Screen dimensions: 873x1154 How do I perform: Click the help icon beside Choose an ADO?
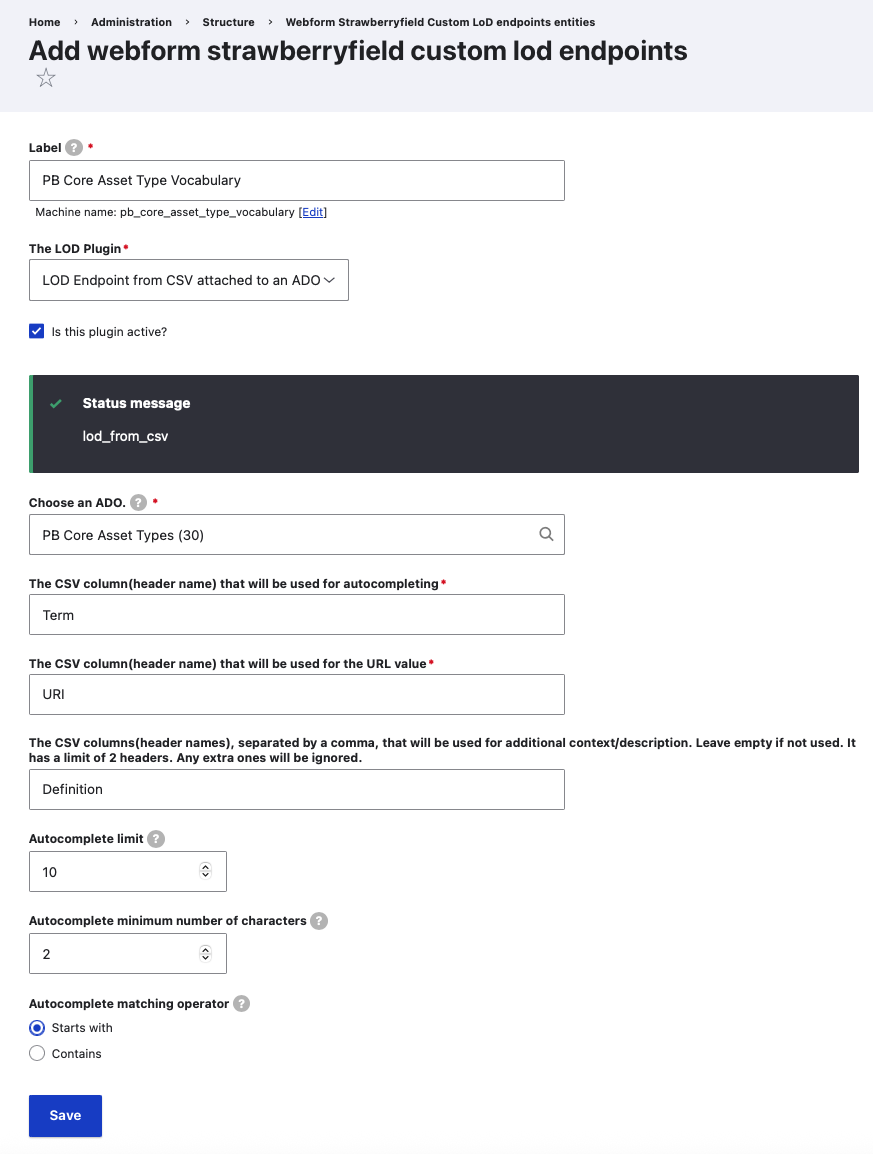138,502
